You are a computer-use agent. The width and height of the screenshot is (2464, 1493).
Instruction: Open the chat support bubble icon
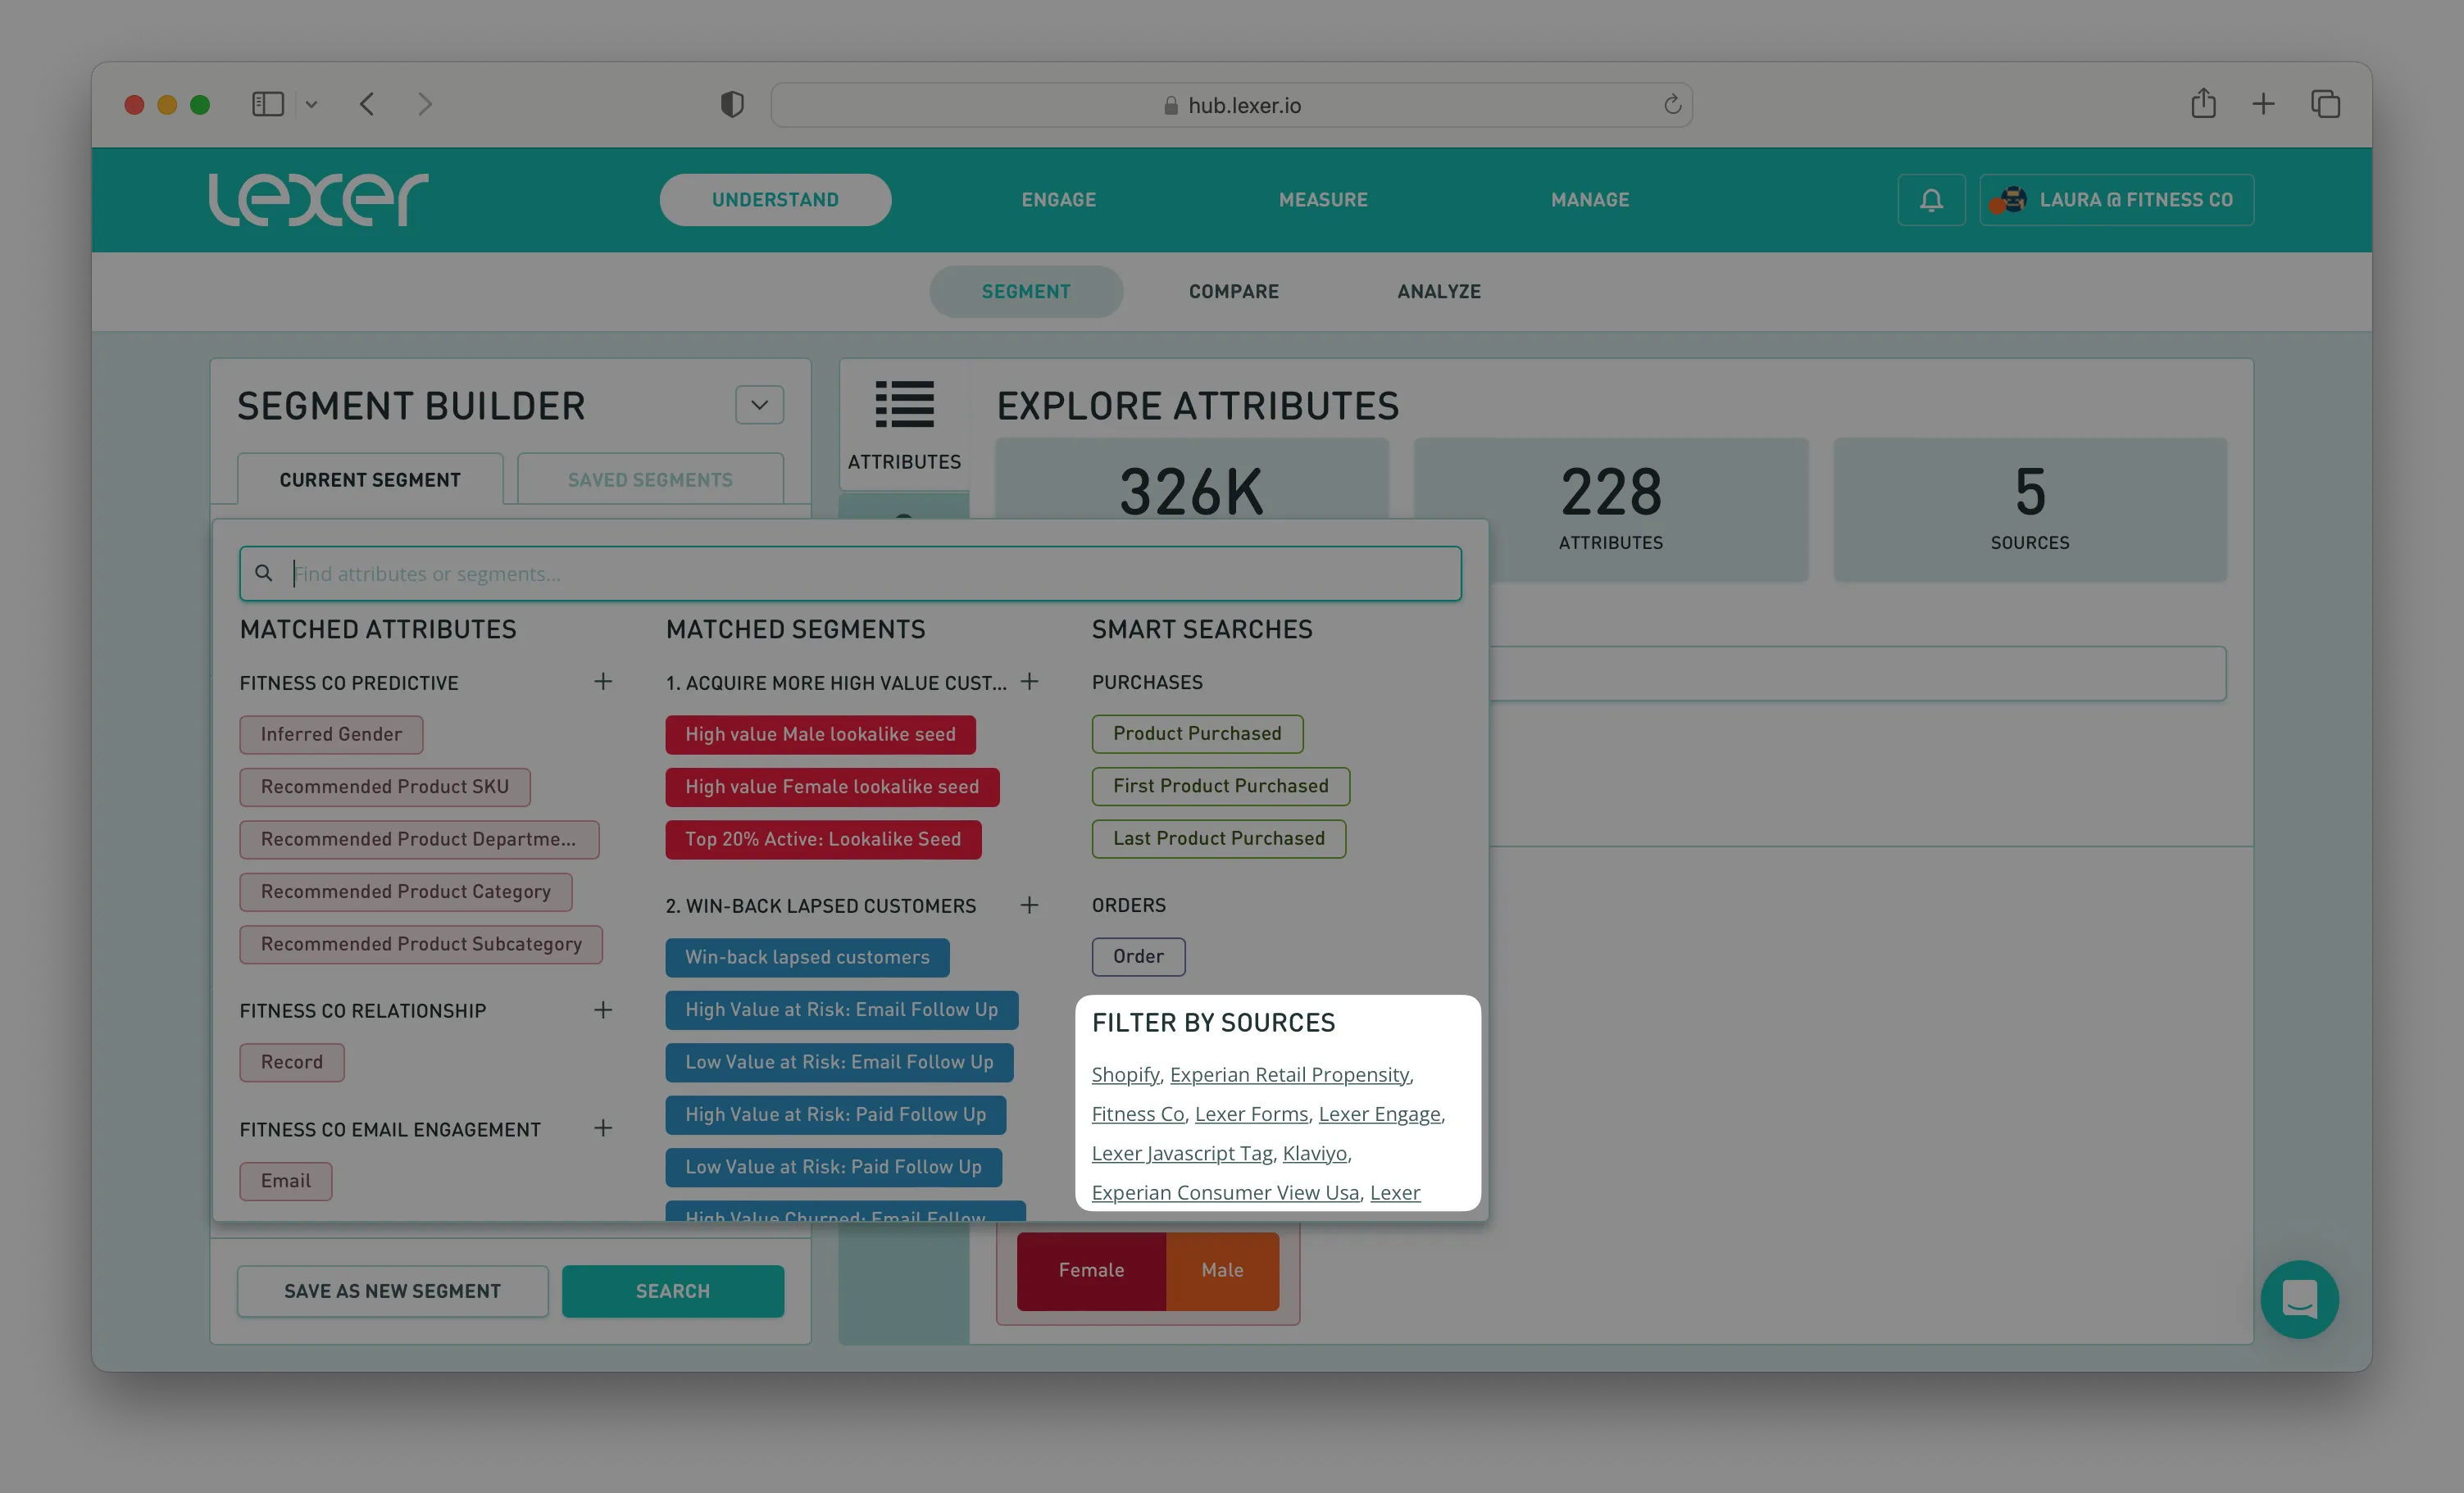2299,1299
